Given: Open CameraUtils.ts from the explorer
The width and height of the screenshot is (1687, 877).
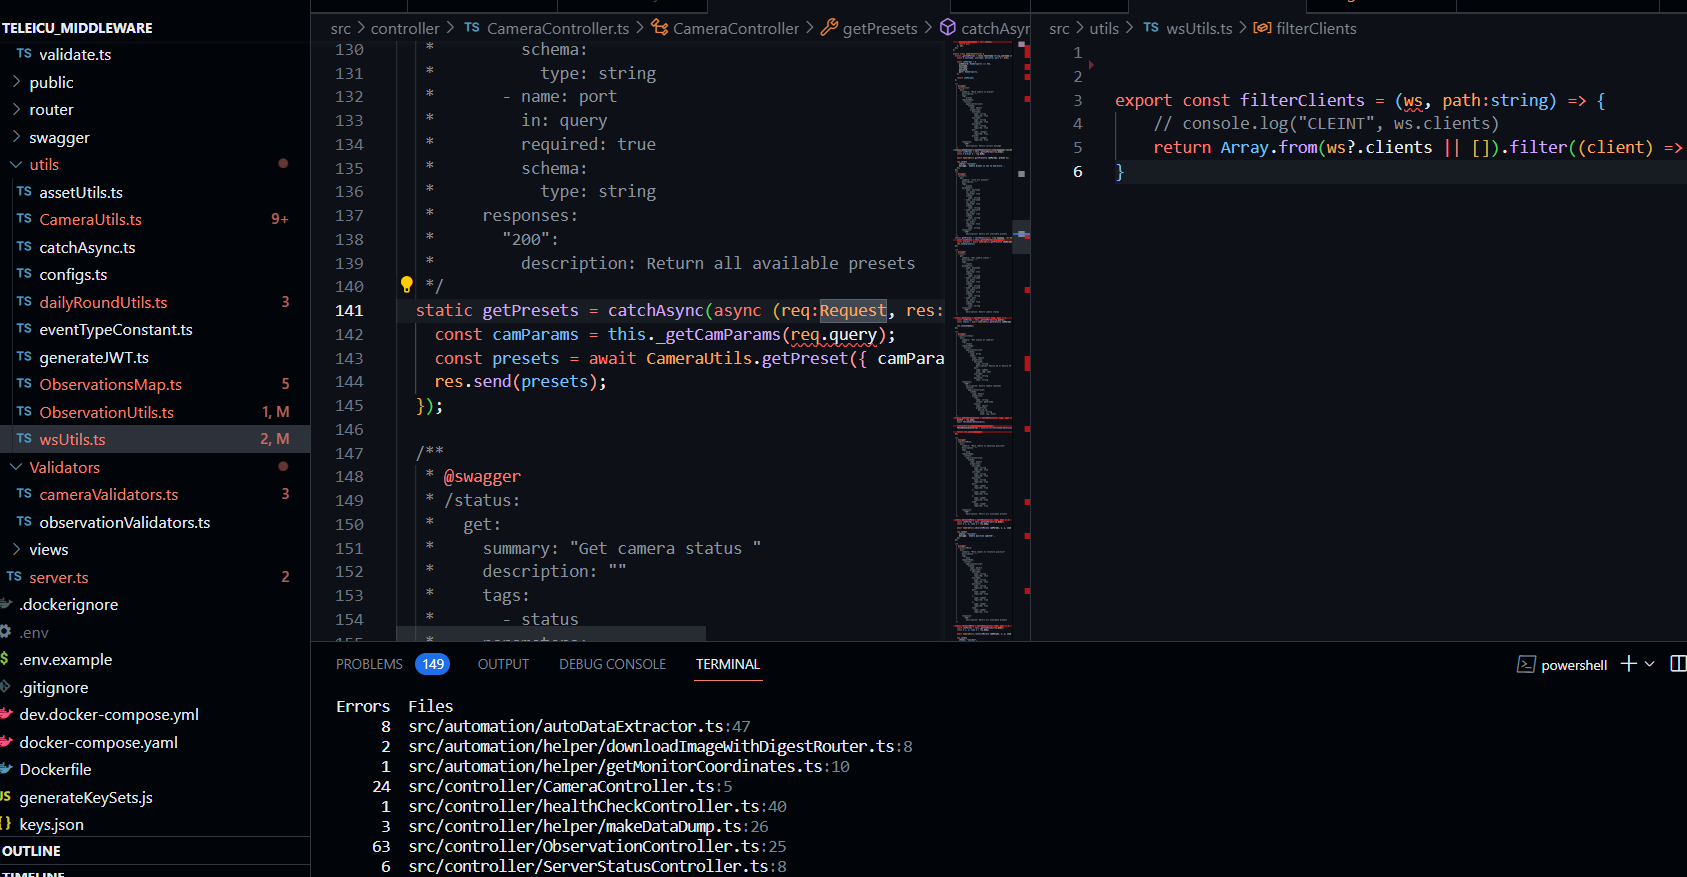Looking at the screenshot, I should point(90,220).
